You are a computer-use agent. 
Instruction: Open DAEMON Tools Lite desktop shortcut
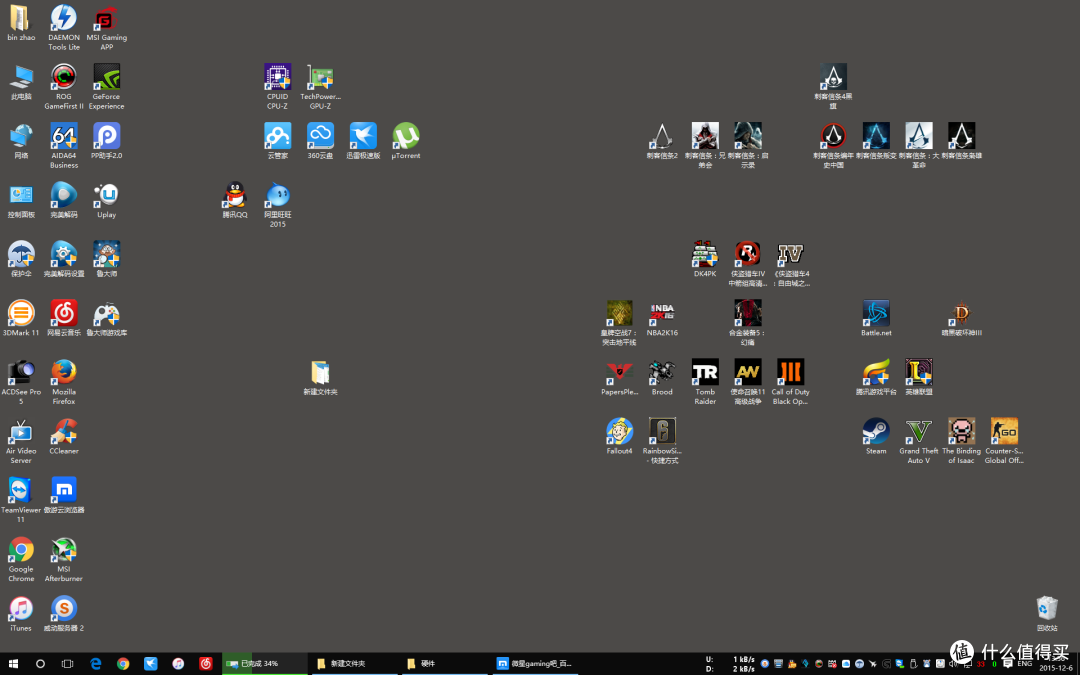63,27
